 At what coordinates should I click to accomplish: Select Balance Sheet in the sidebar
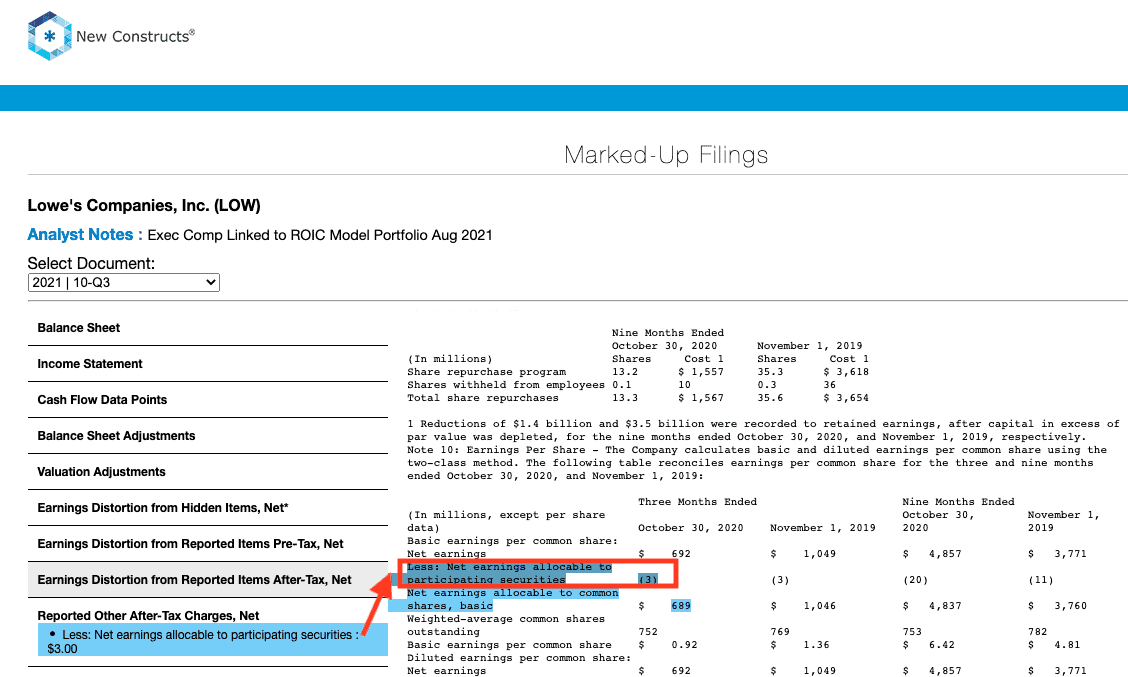[208, 328]
